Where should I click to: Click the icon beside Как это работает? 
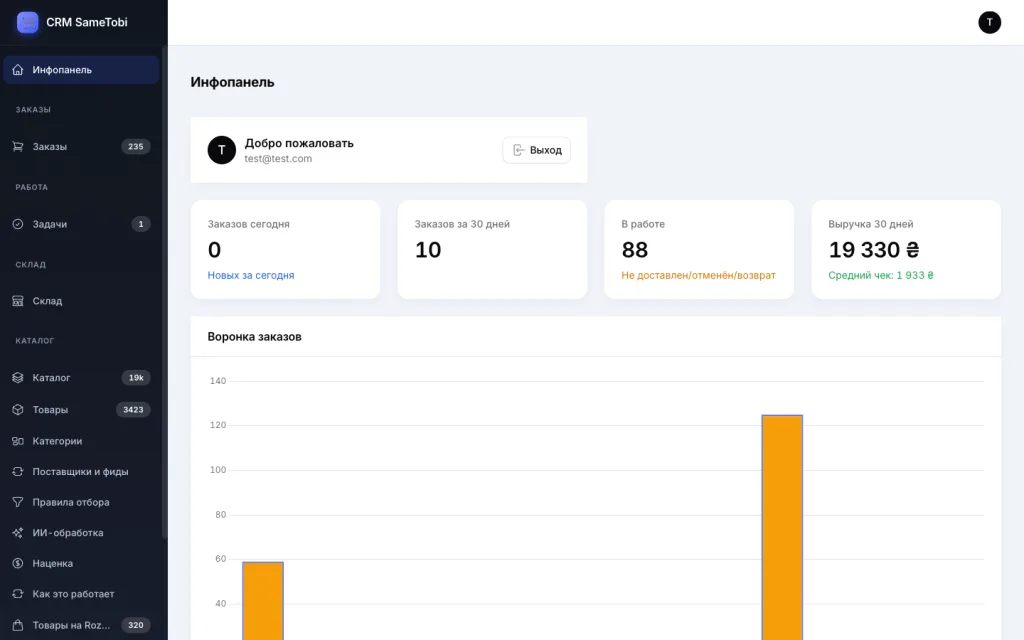click(18, 594)
